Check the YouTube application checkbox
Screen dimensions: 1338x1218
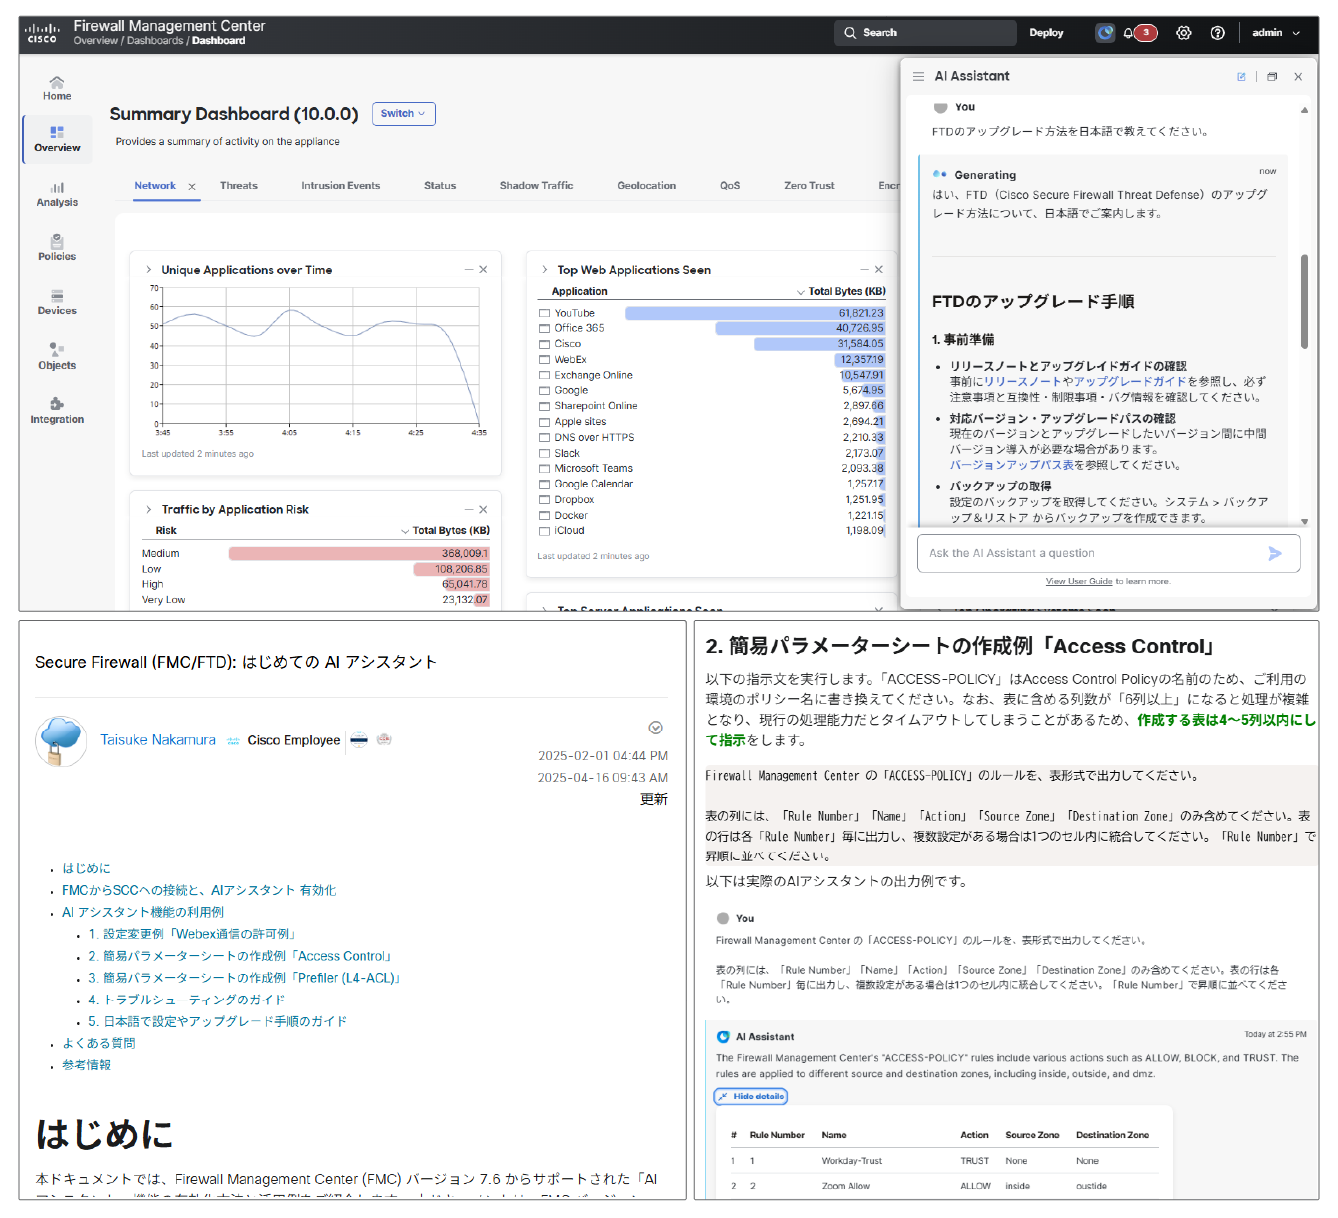click(x=545, y=313)
